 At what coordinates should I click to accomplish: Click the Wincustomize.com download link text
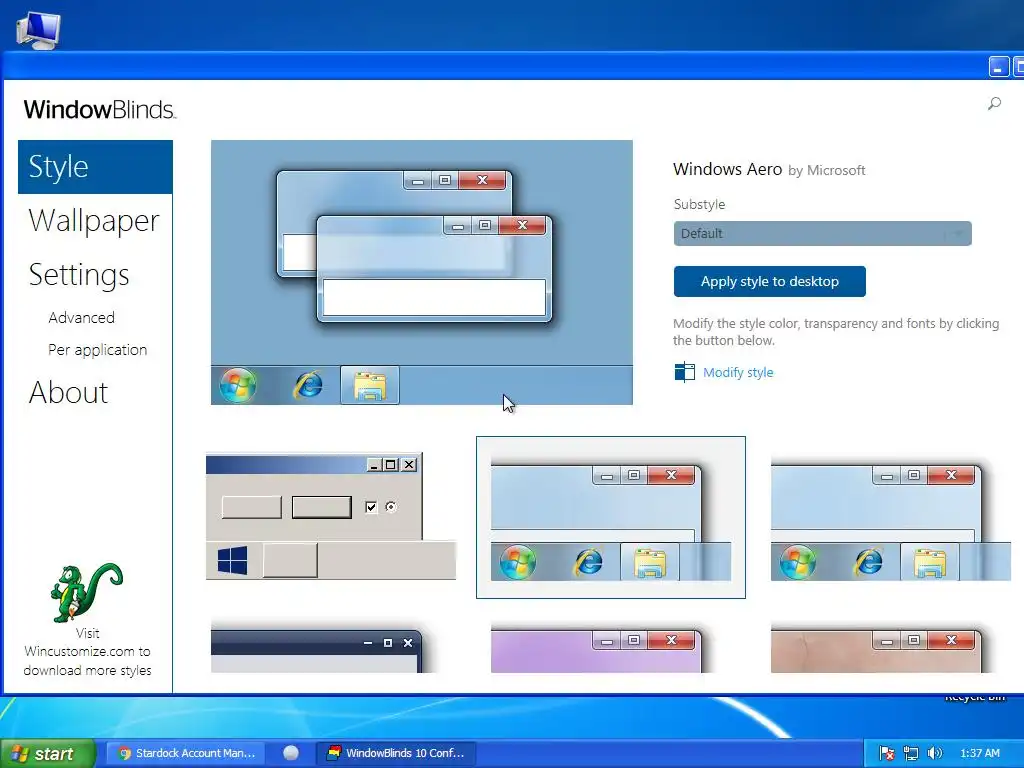[x=88, y=652]
